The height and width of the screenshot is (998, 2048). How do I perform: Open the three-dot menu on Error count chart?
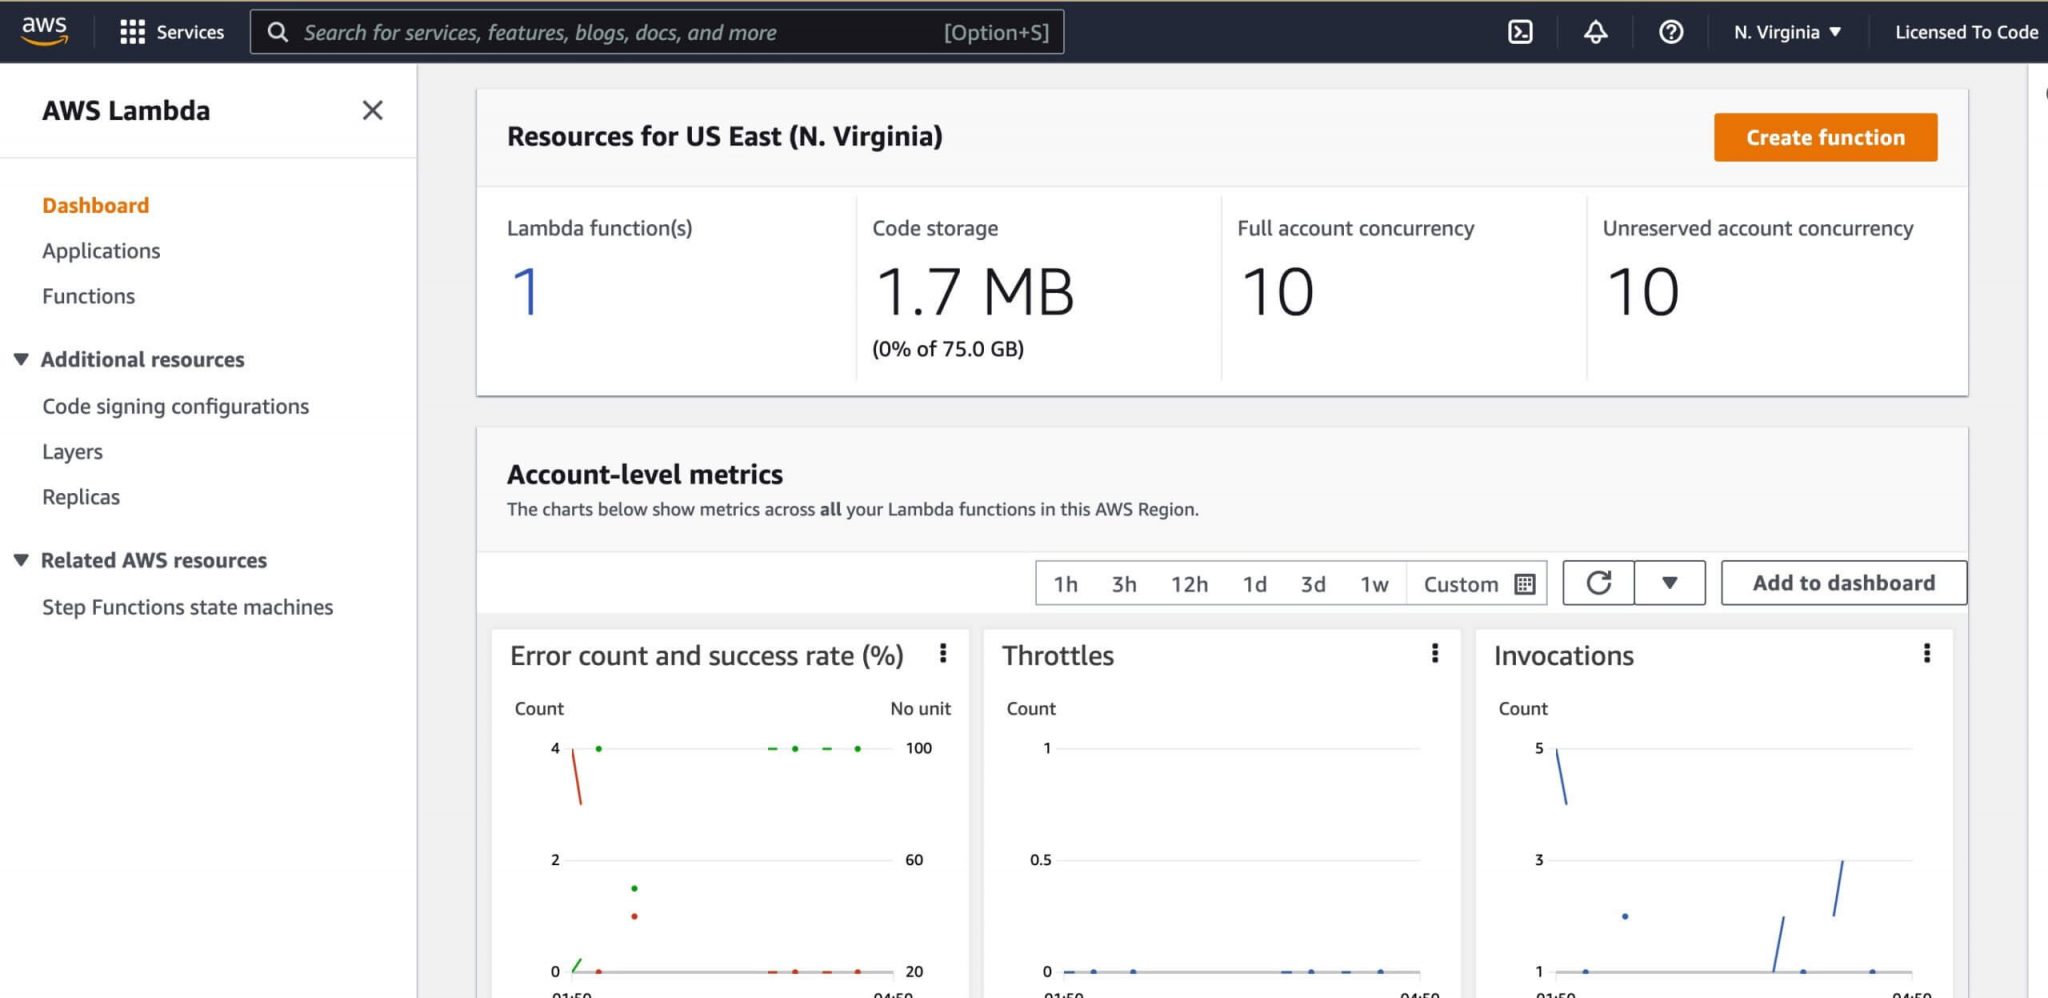[x=942, y=654]
